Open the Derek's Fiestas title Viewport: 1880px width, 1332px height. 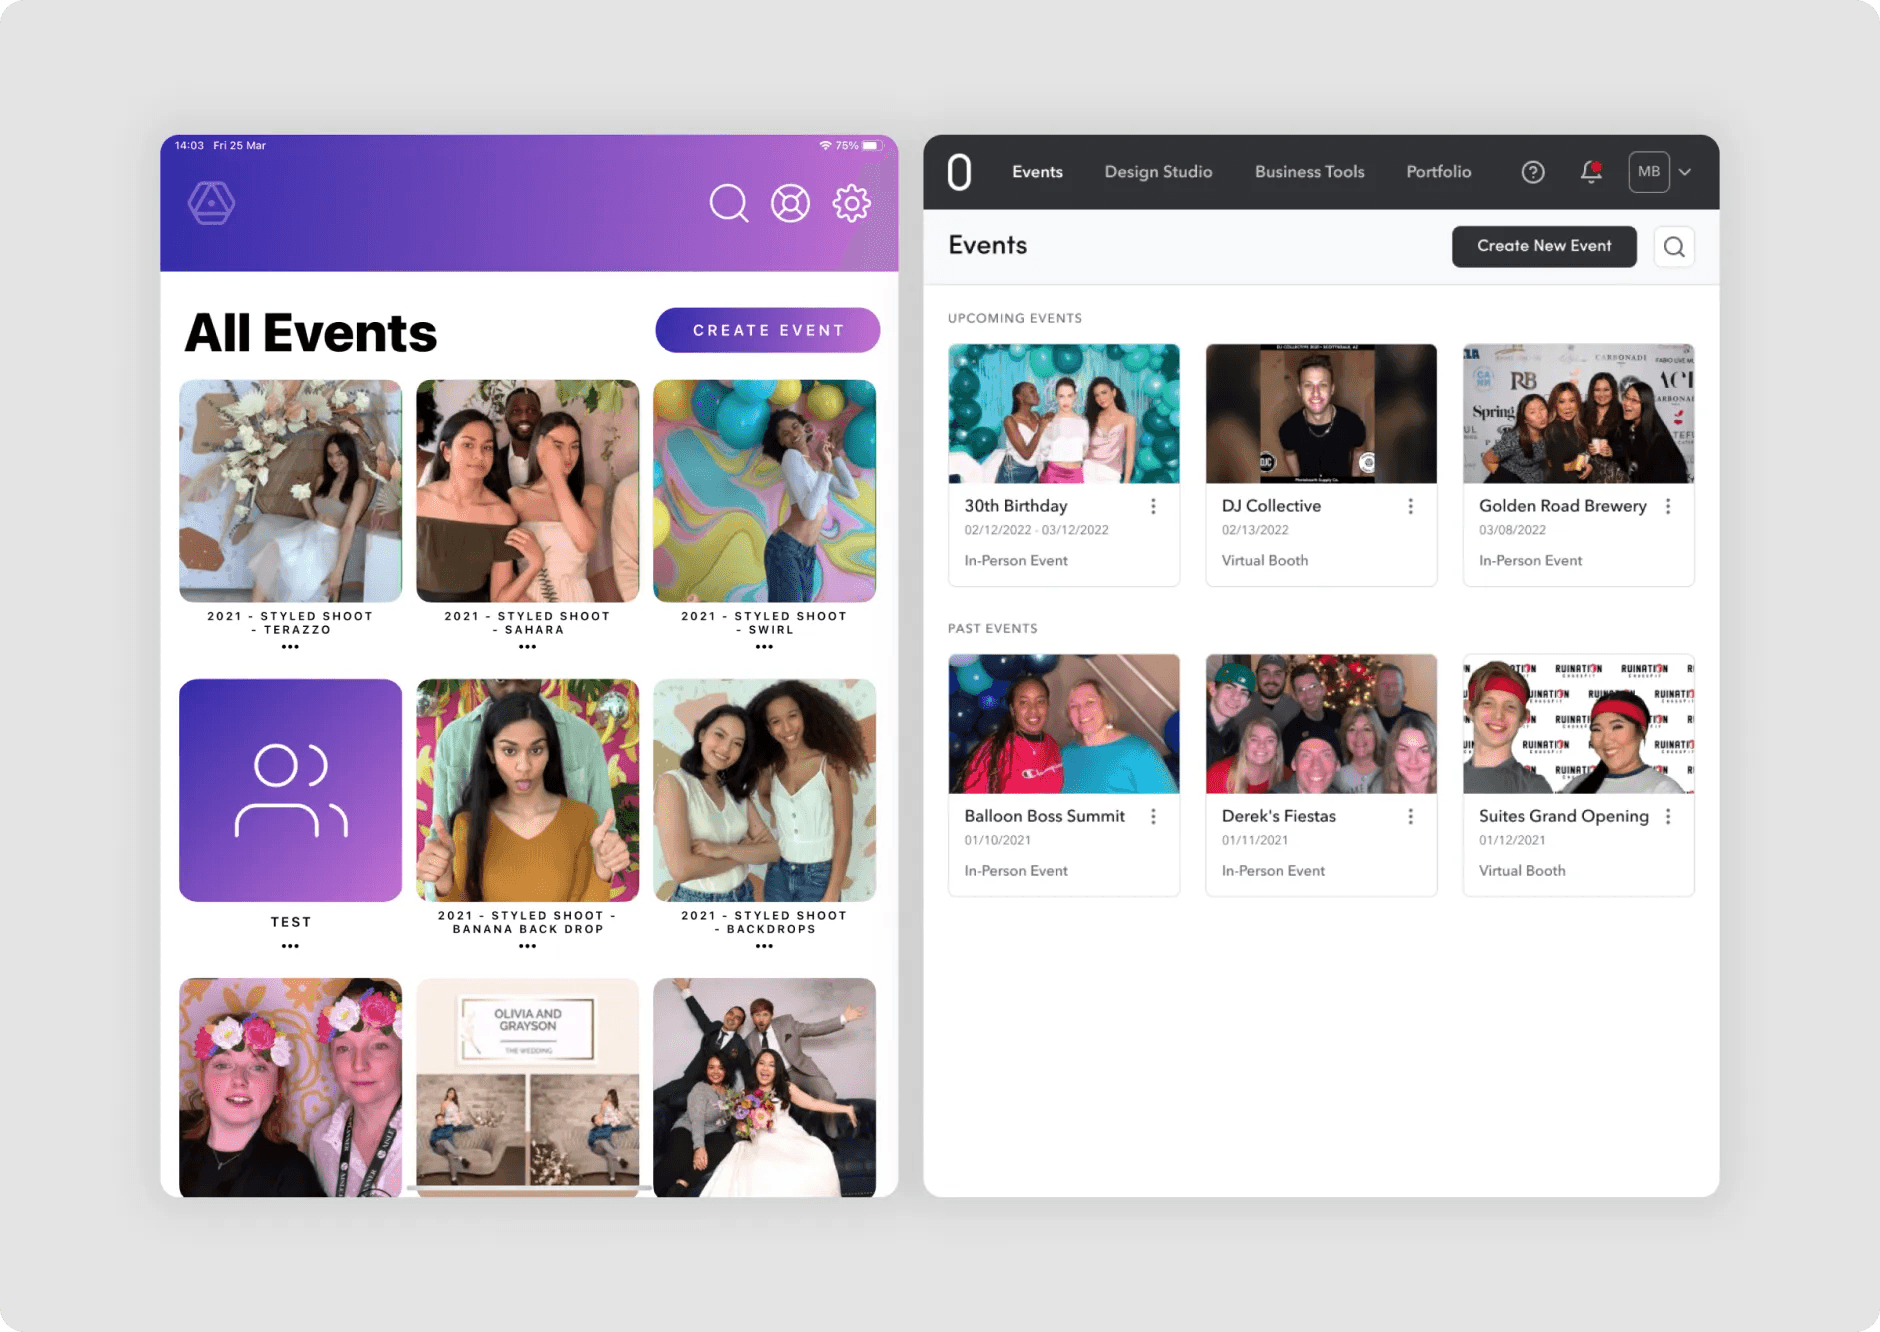[x=1278, y=816]
